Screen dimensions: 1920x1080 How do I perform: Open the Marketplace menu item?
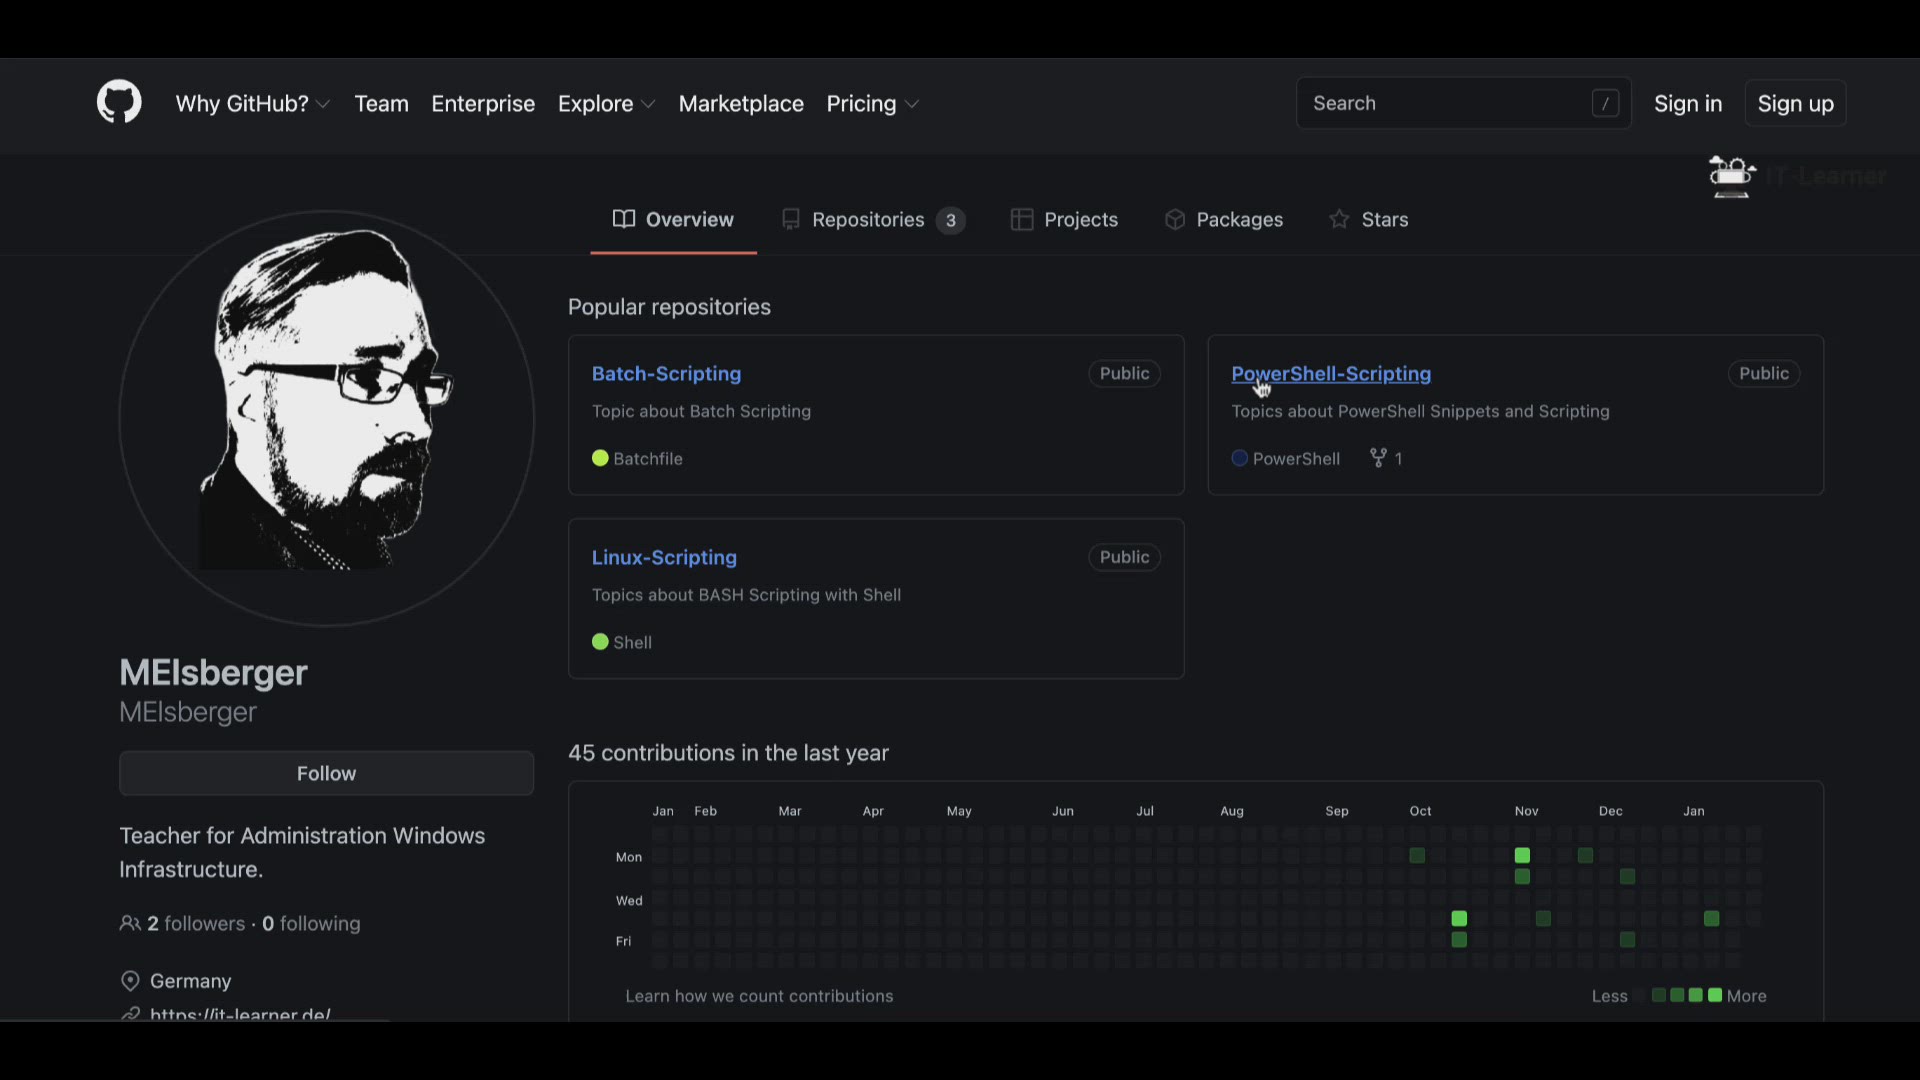pos(741,104)
